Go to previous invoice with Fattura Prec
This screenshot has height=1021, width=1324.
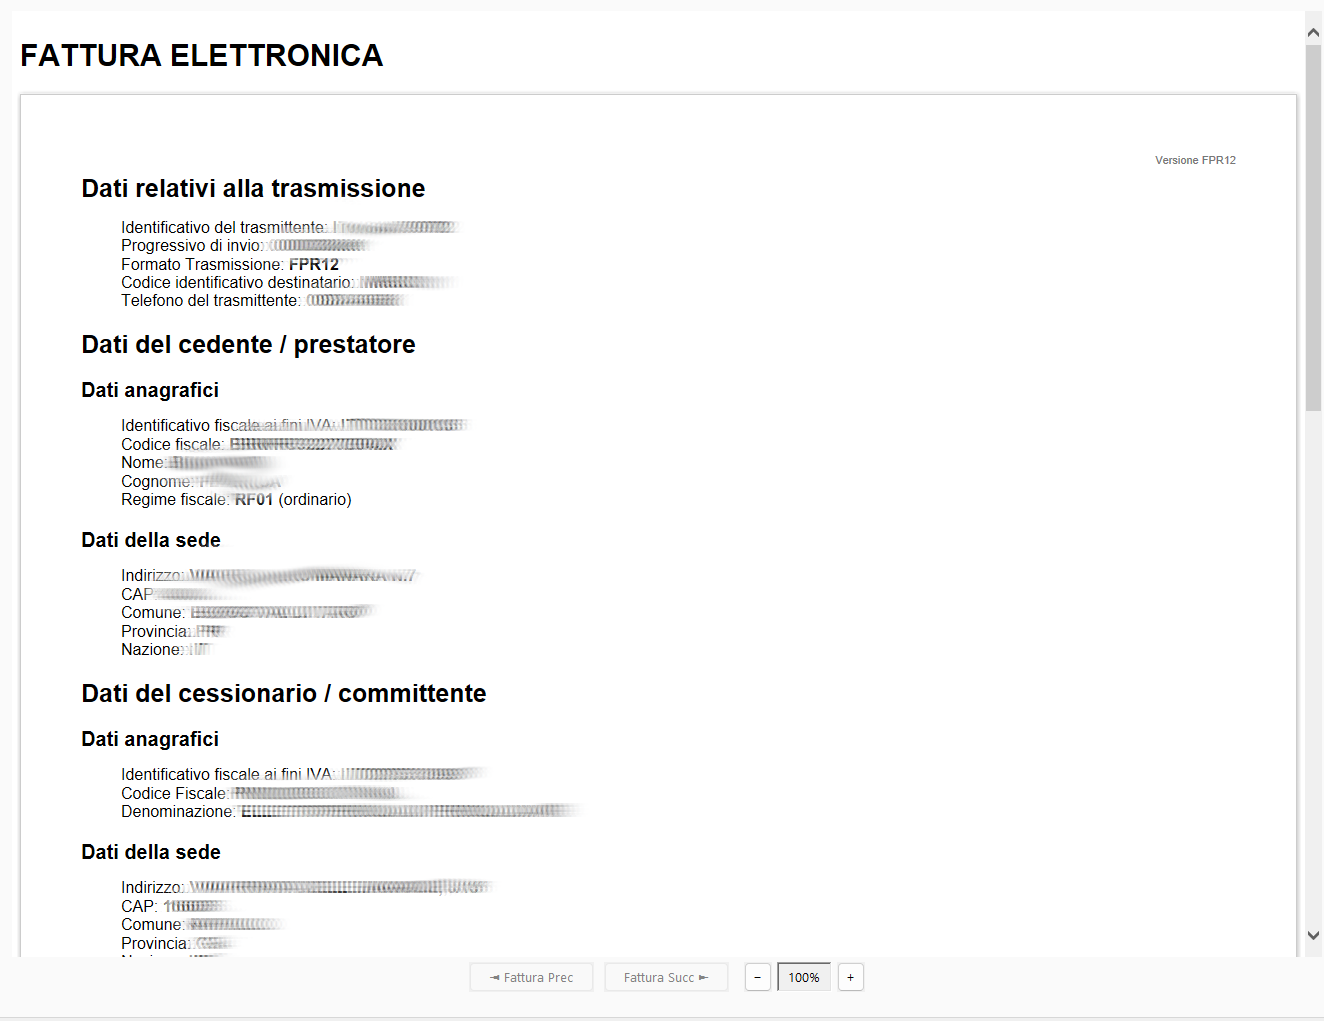tap(531, 977)
